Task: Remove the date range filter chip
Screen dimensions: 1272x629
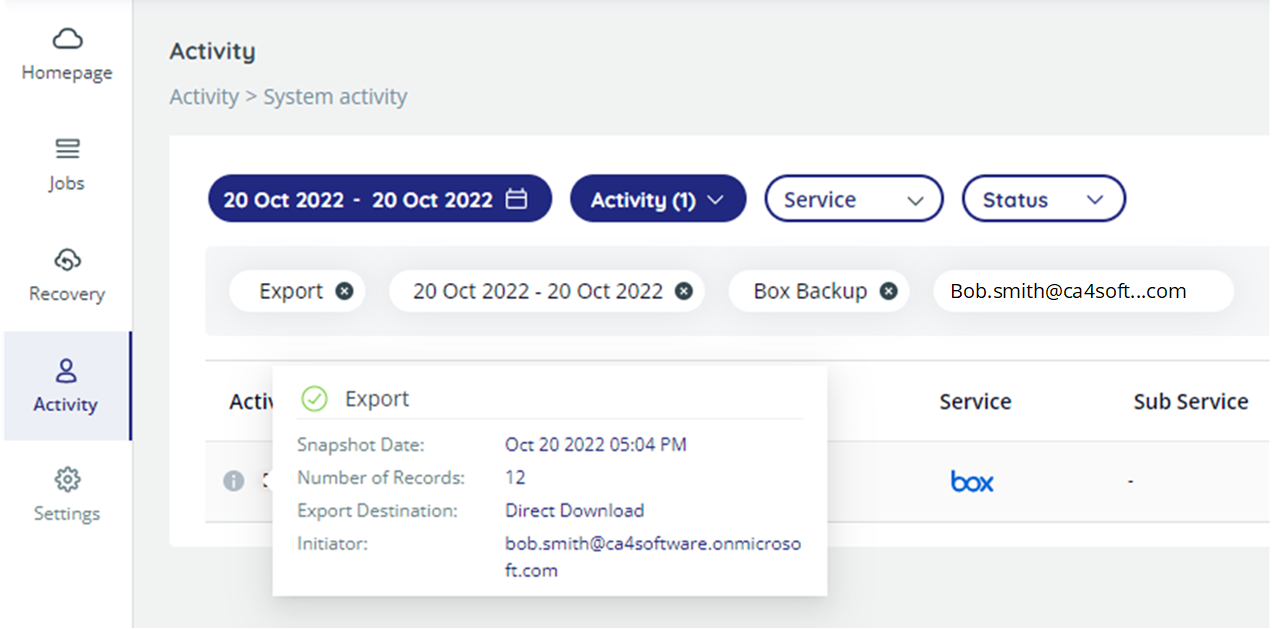Action: [684, 291]
